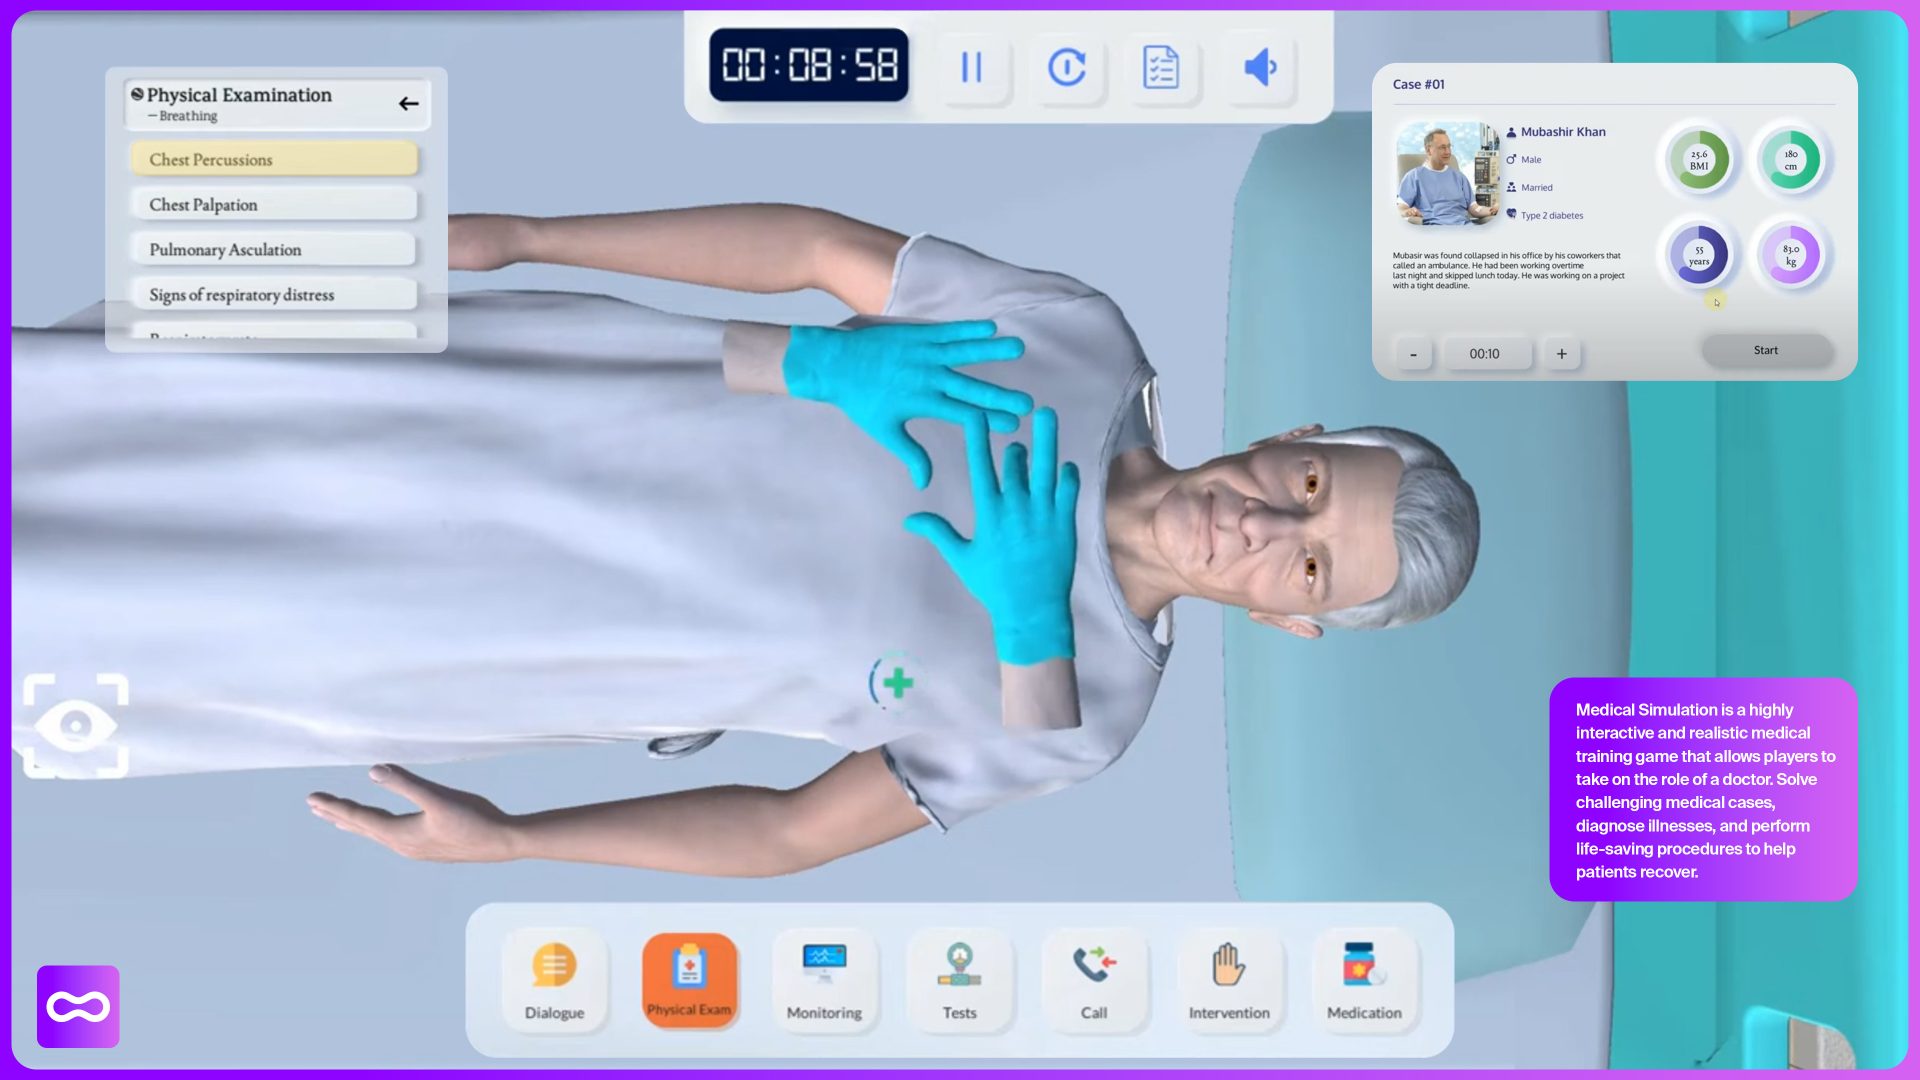Mute the sound speaker icon

(x=1259, y=68)
